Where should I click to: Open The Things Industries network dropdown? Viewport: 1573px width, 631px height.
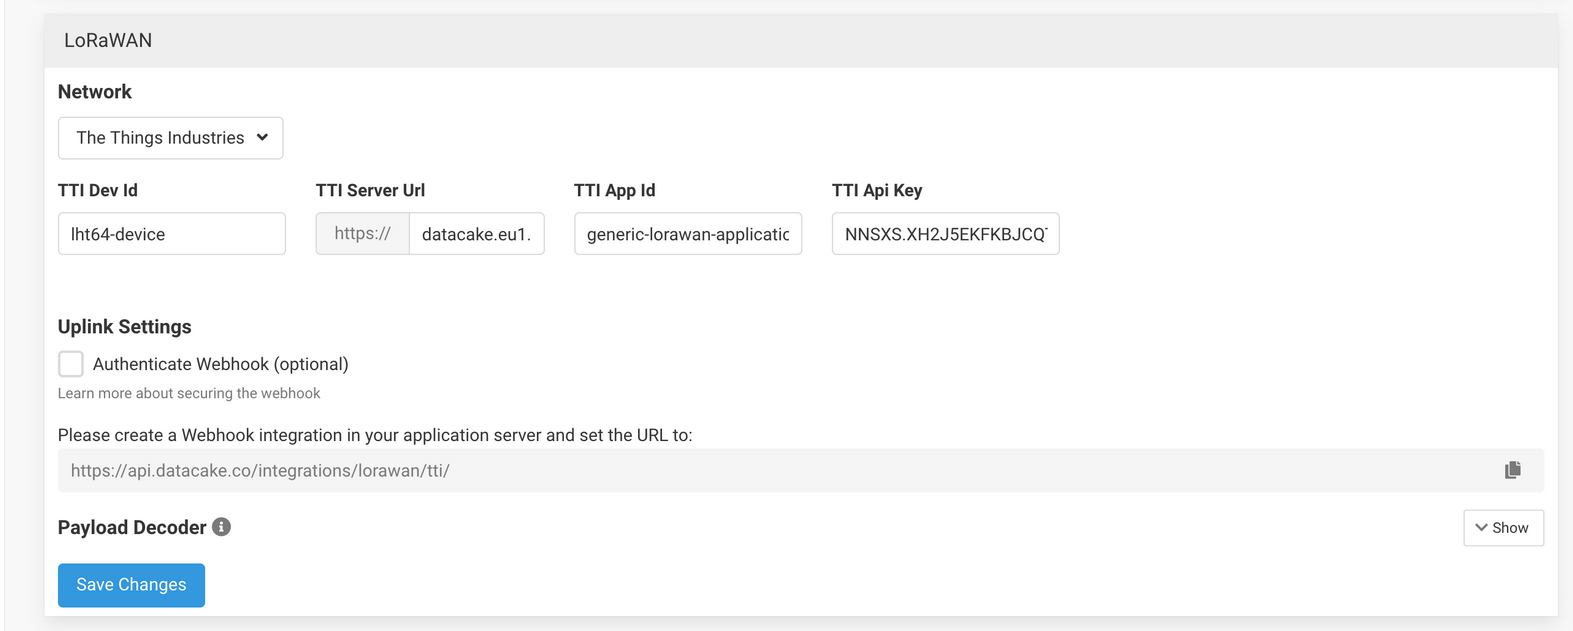pos(170,138)
